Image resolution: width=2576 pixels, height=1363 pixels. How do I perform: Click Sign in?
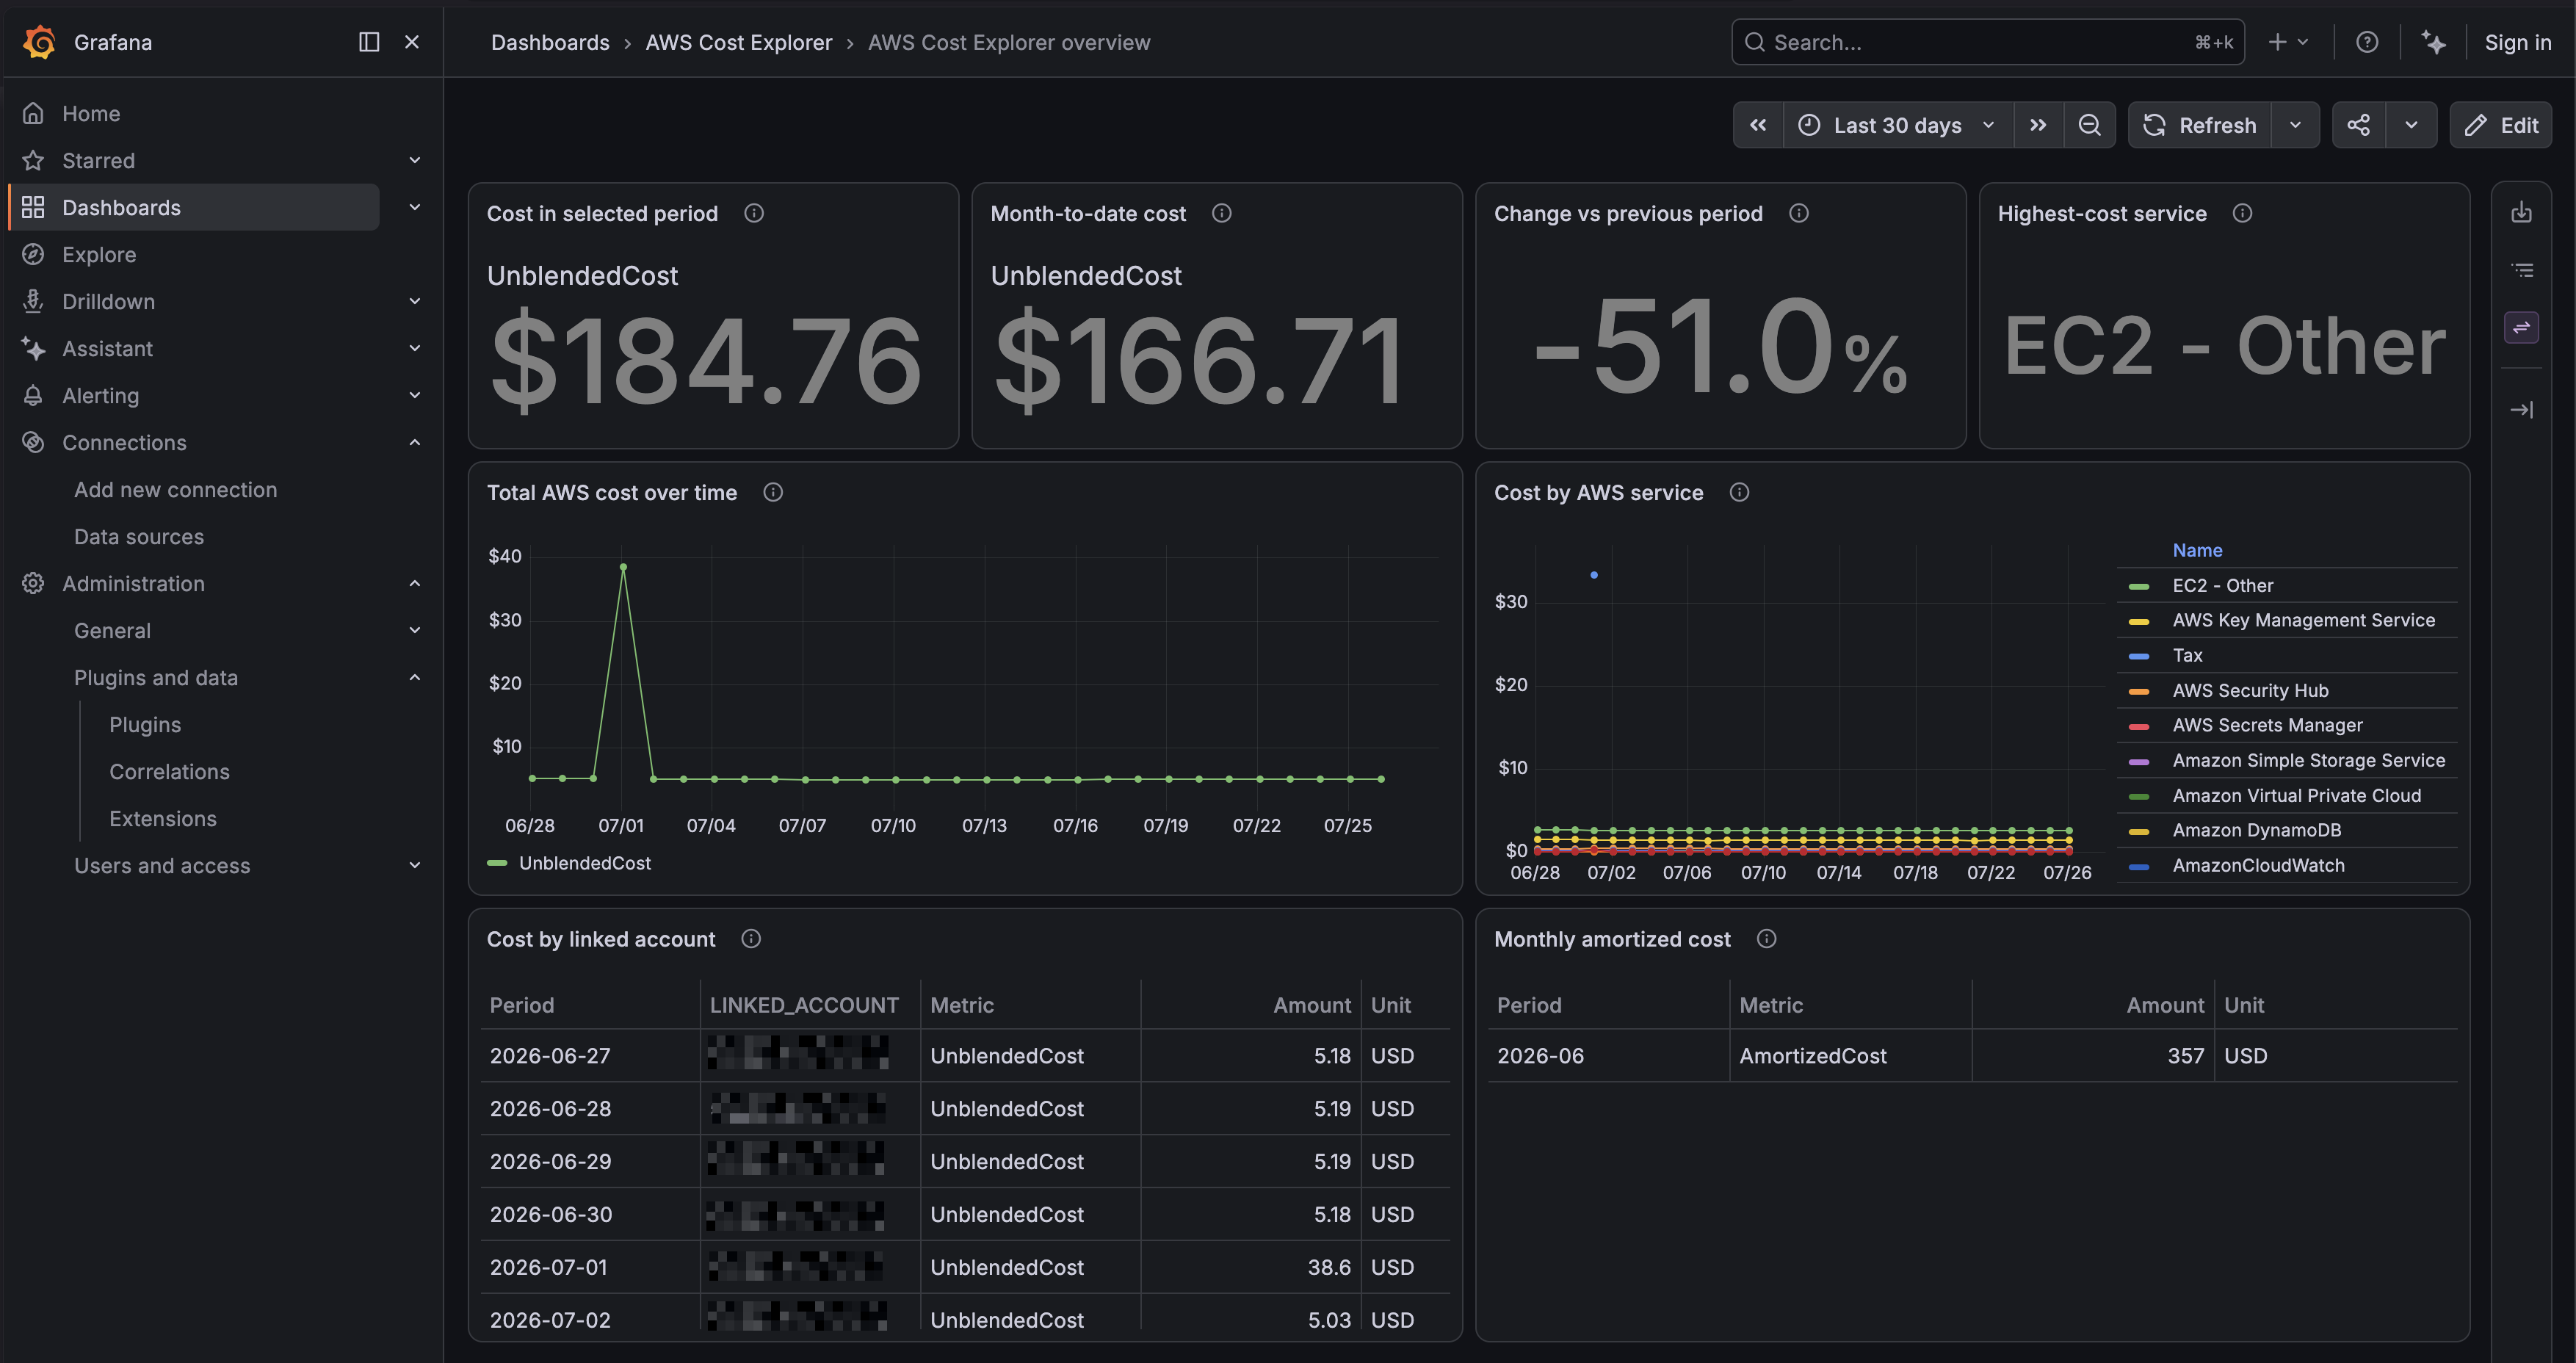click(2518, 43)
